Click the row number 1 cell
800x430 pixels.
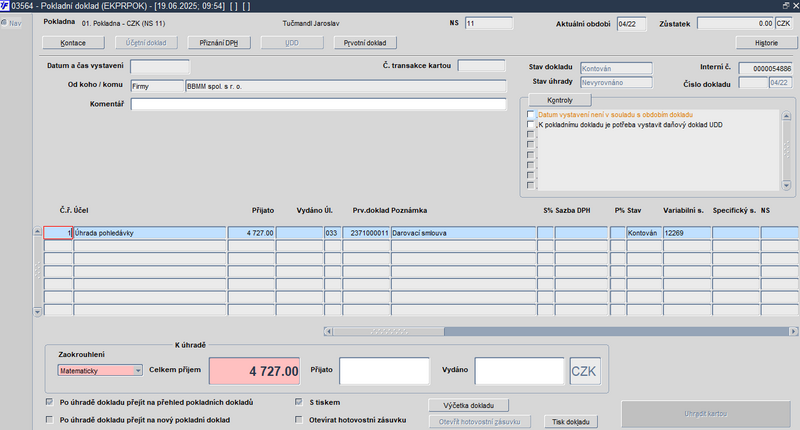coord(58,233)
